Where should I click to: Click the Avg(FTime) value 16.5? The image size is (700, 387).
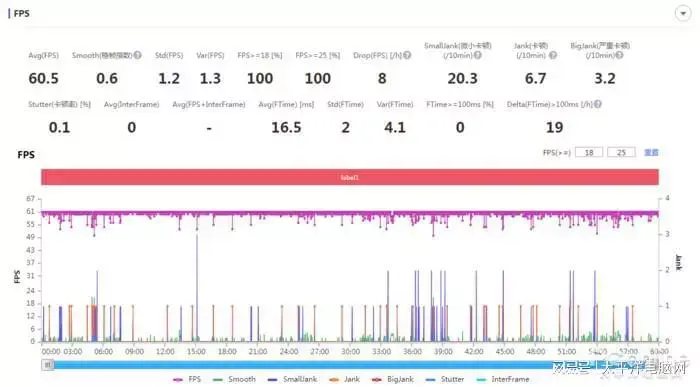tap(286, 128)
